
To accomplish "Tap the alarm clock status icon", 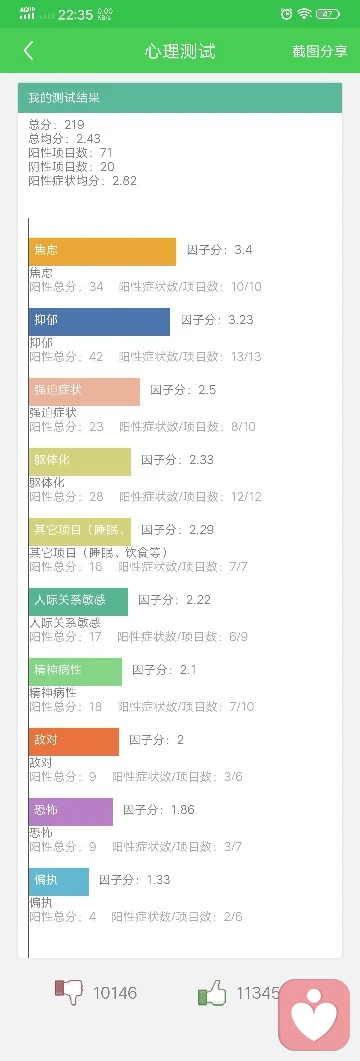I will pos(286,14).
